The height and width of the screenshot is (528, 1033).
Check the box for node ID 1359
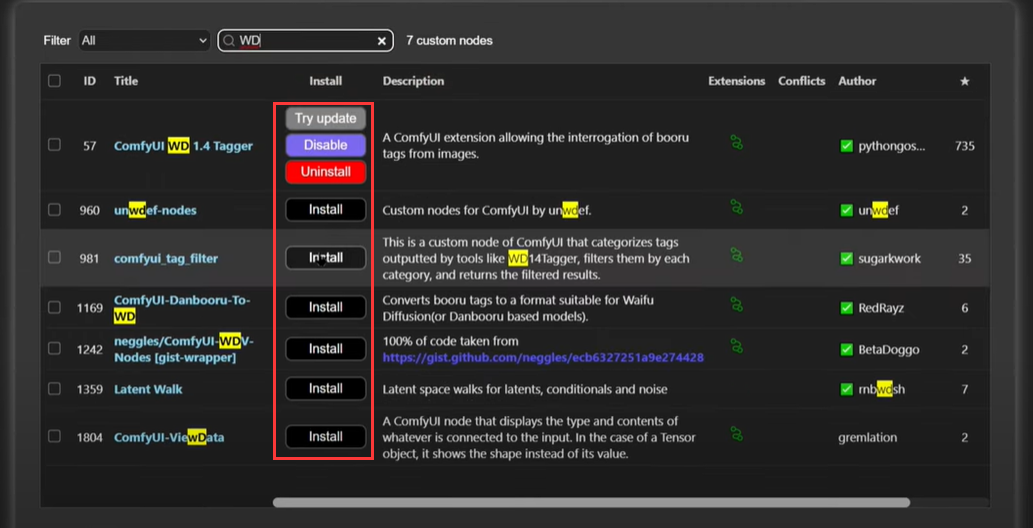click(x=54, y=389)
